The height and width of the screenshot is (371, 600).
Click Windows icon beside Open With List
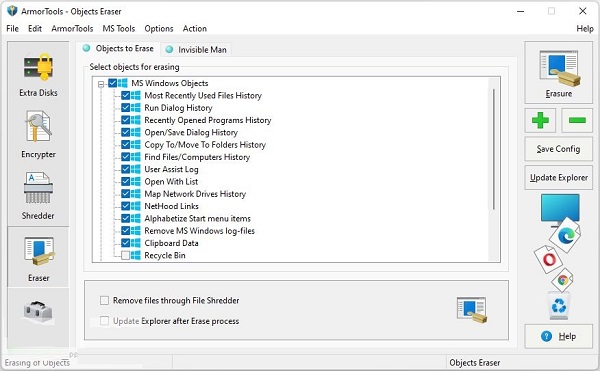135,181
